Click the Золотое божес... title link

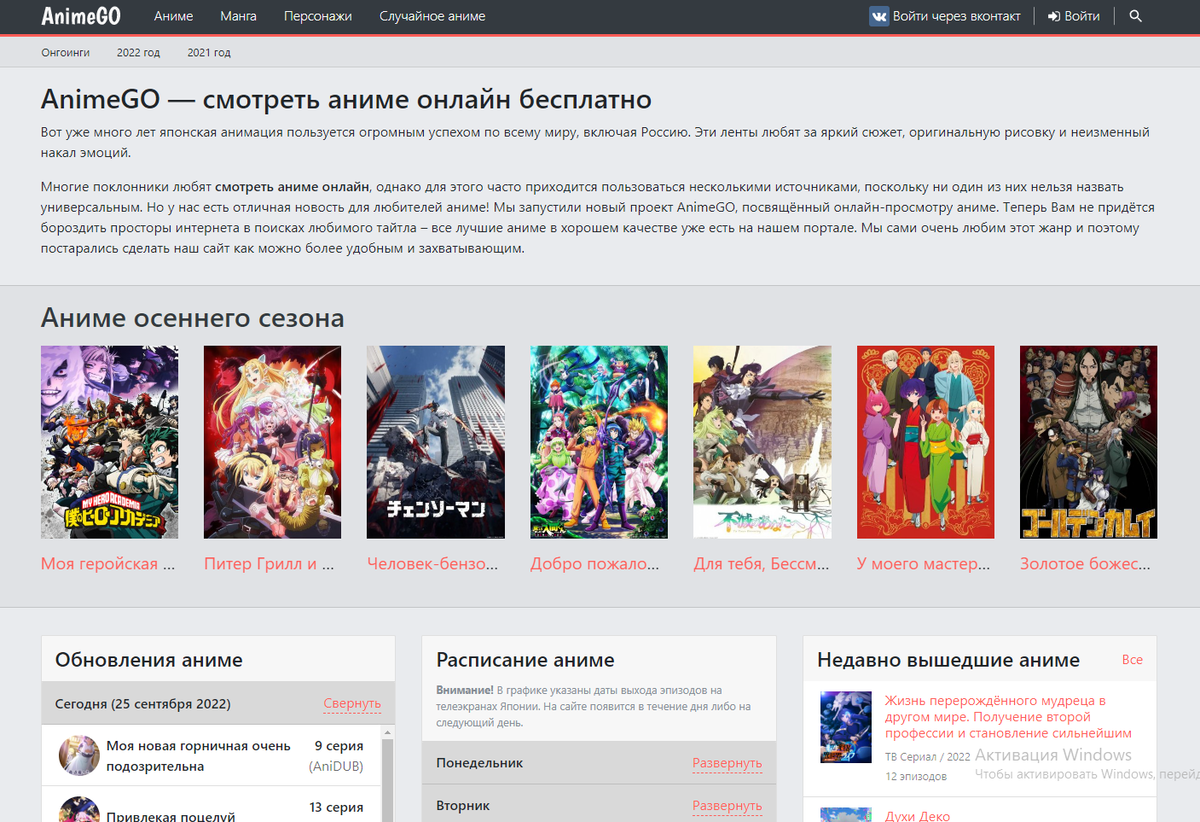click(x=1086, y=564)
